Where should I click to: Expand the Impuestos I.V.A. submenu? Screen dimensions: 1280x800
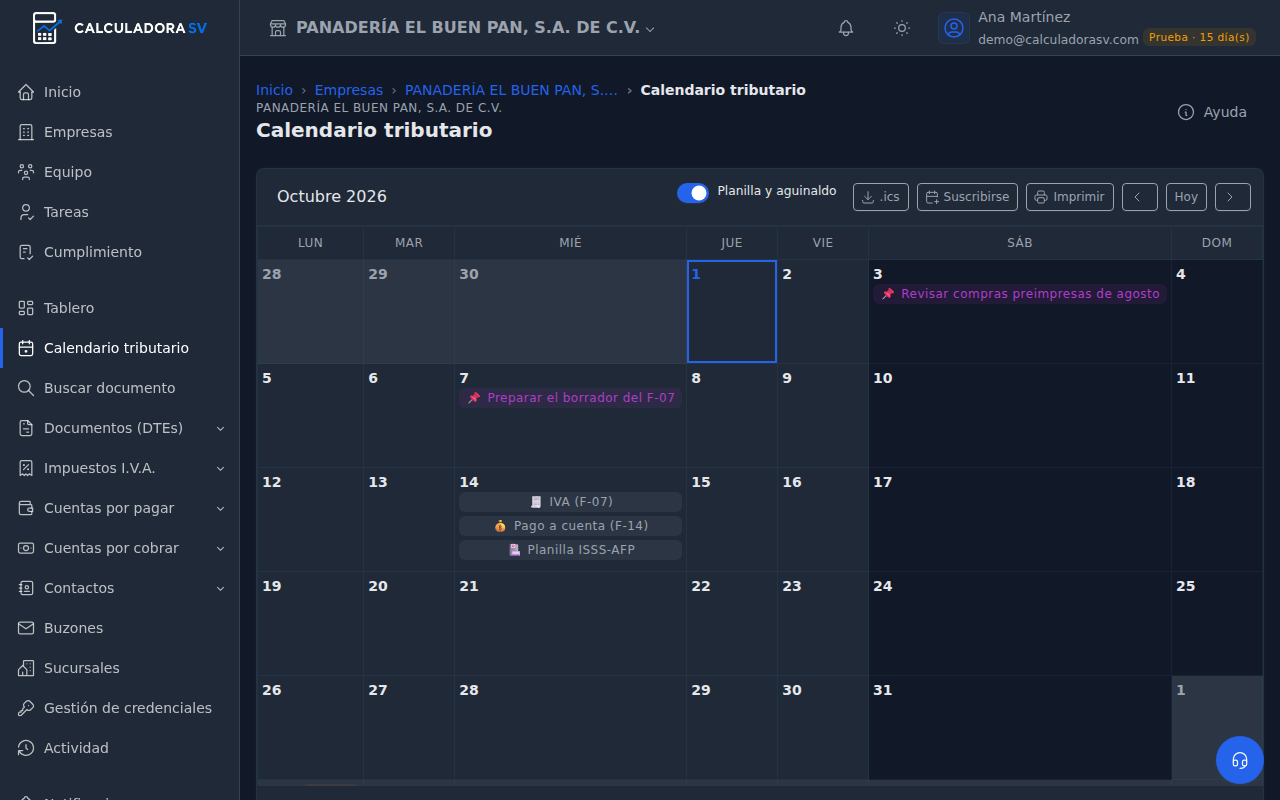(x=221, y=468)
